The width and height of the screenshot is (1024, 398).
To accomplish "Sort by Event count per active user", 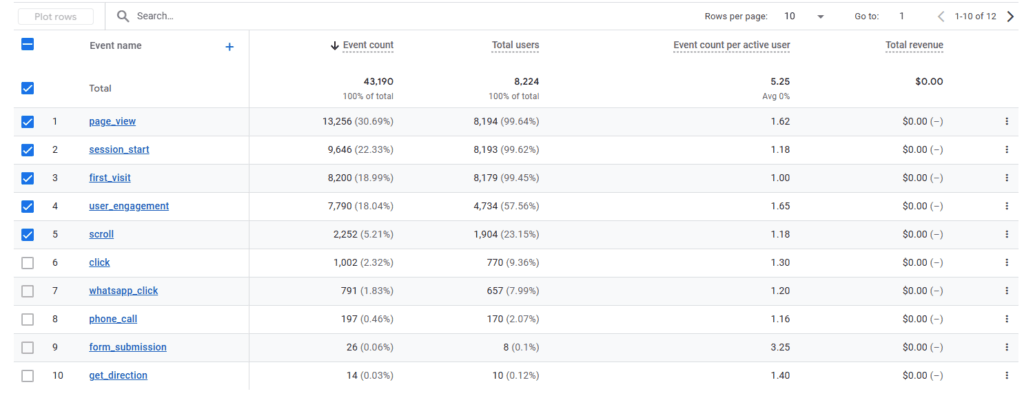I will (x=731, y=45).
